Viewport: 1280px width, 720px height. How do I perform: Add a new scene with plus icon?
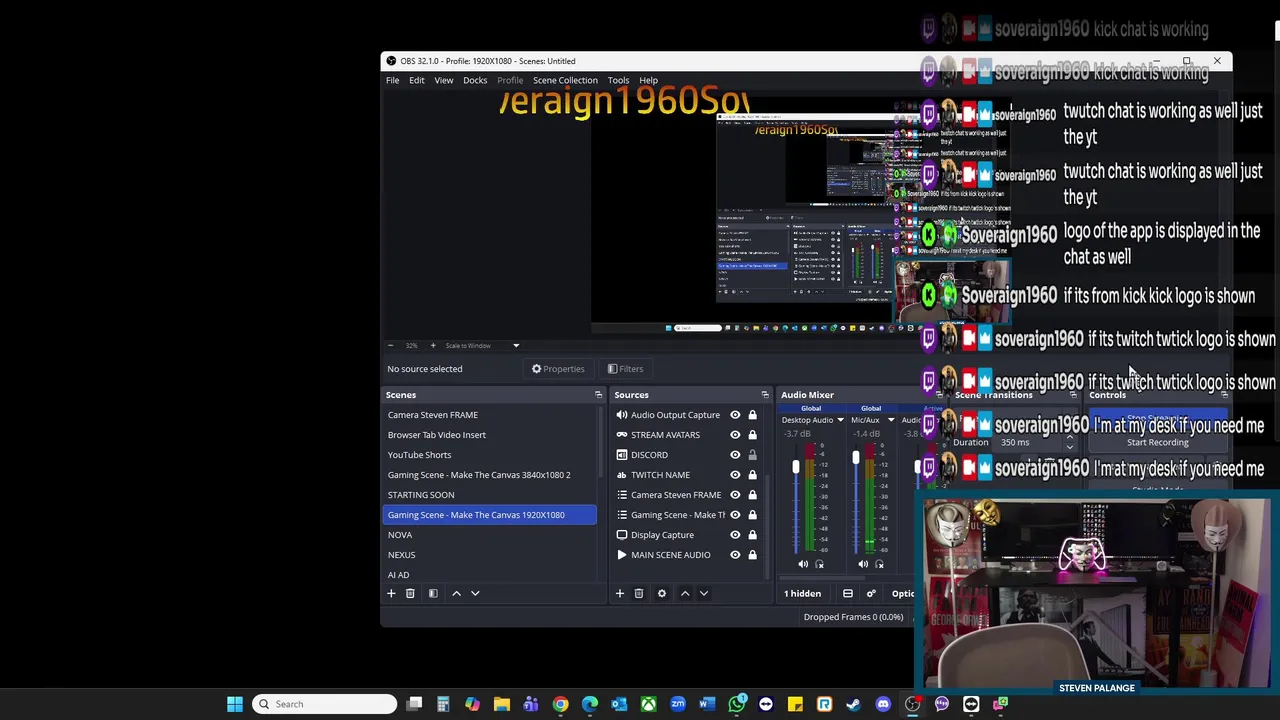(x=391, y=594)
